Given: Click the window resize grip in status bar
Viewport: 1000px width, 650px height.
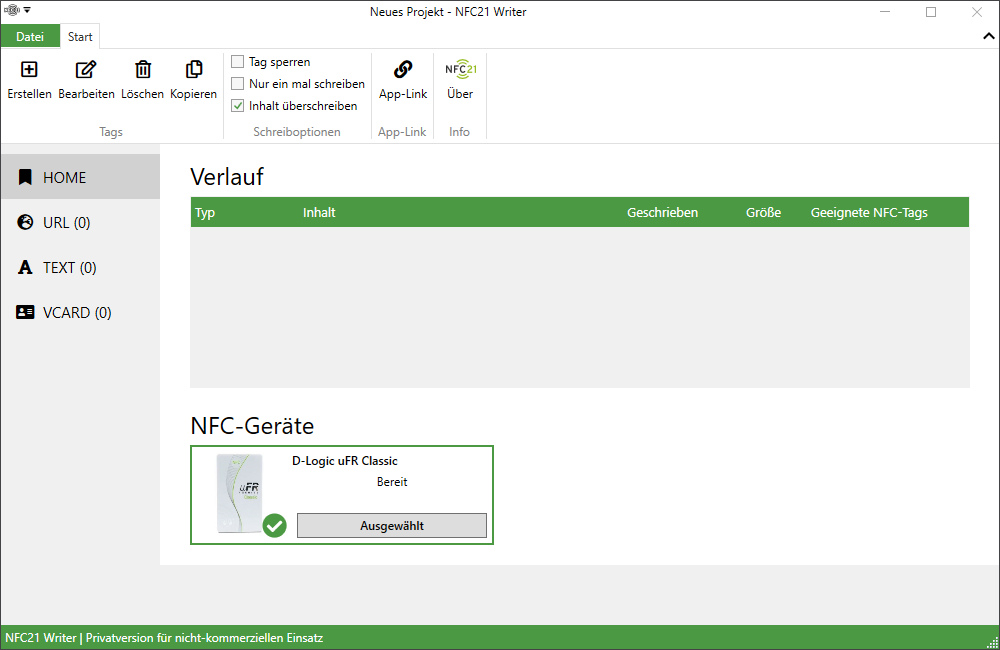Looking at the screenshot, I should 992,643.
